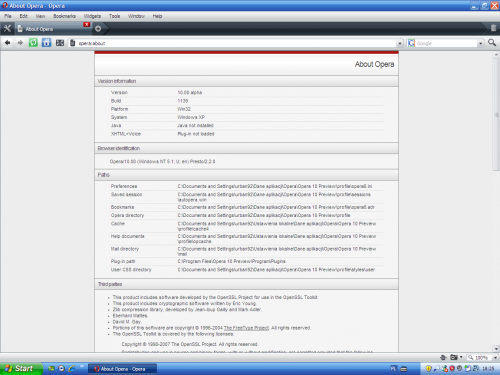Go to the Home page icon
Viewport: 500px width, 375px height.
coord(46,43)
